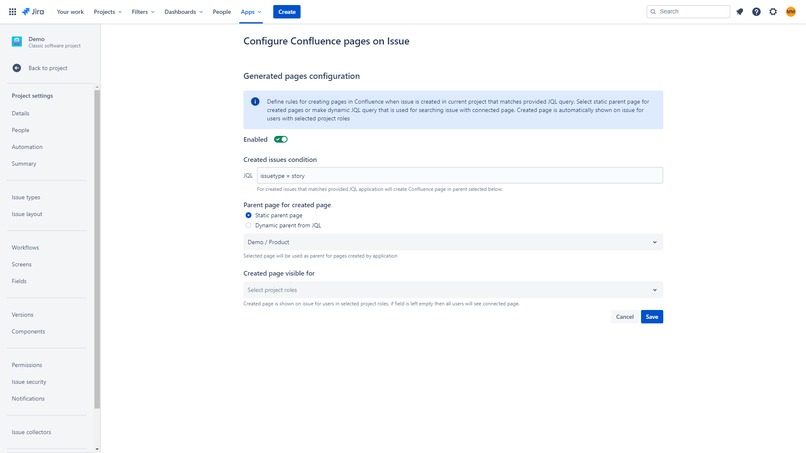The width and height of the screenshot is (806, 453).
Task: Click the info icon in blue banner
Action: 255,101
